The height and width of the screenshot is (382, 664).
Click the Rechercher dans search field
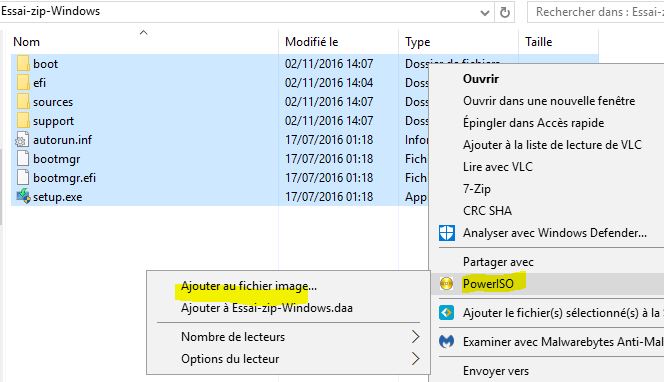[596, 12]
